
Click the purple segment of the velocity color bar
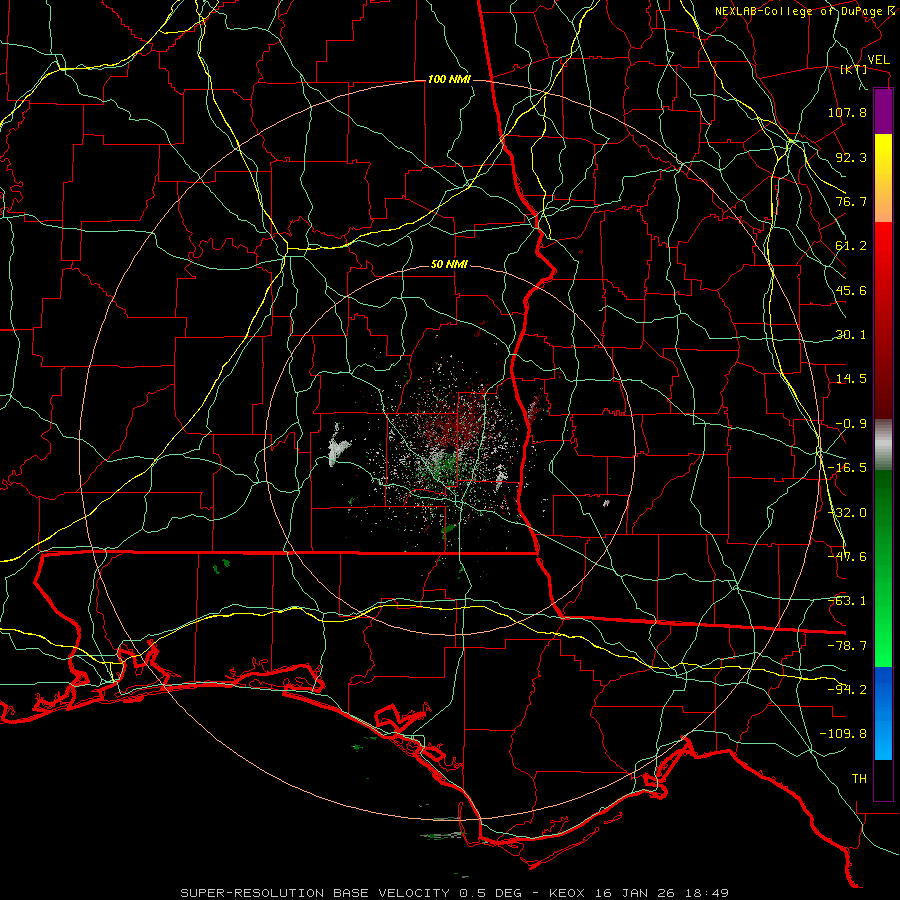point(883,112)
